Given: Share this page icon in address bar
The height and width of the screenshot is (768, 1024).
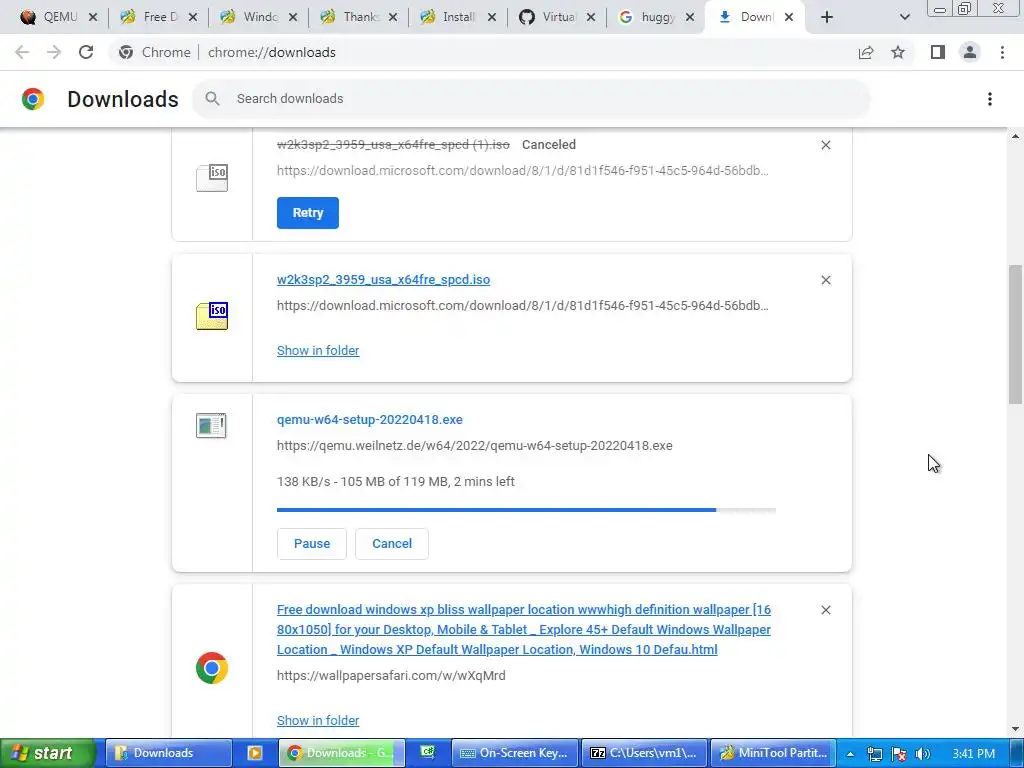Looking at the screenshot, I should pyautogui.click(x=866, y=52).
